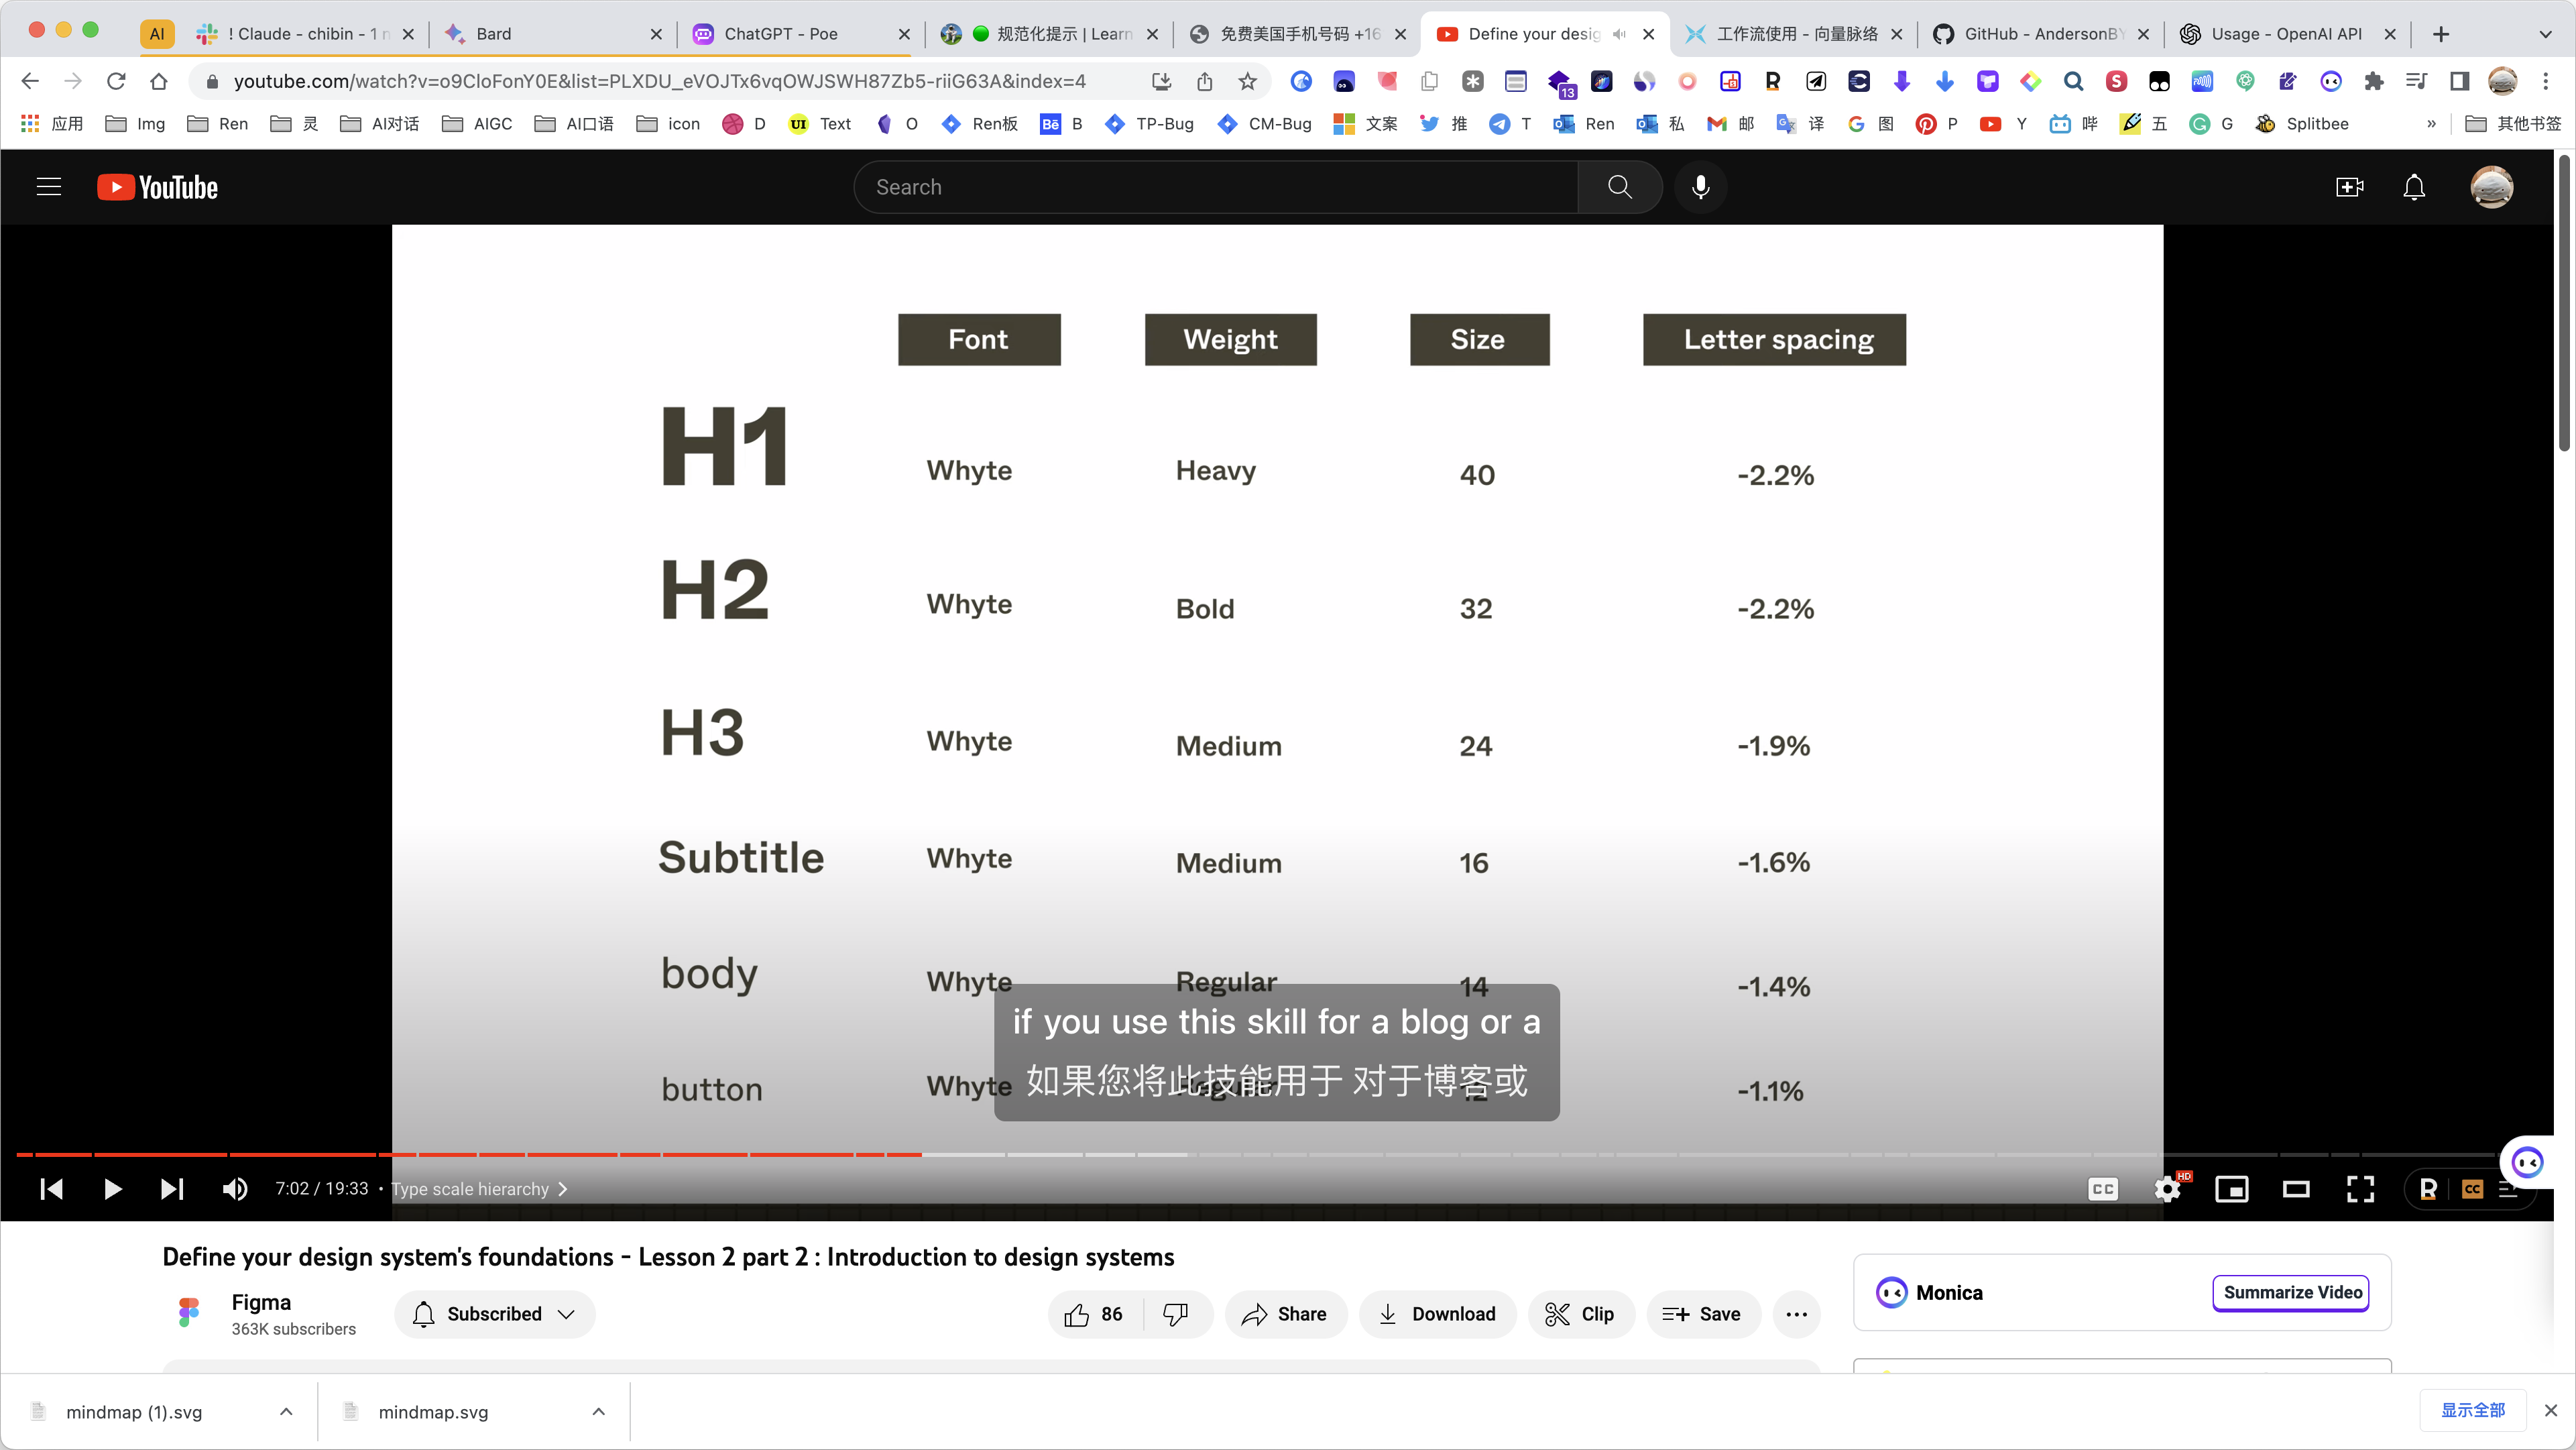Screen dimensions: 2576x1450
Task: Open Monica floating assistant icon
Action: click(2527, 1162)
